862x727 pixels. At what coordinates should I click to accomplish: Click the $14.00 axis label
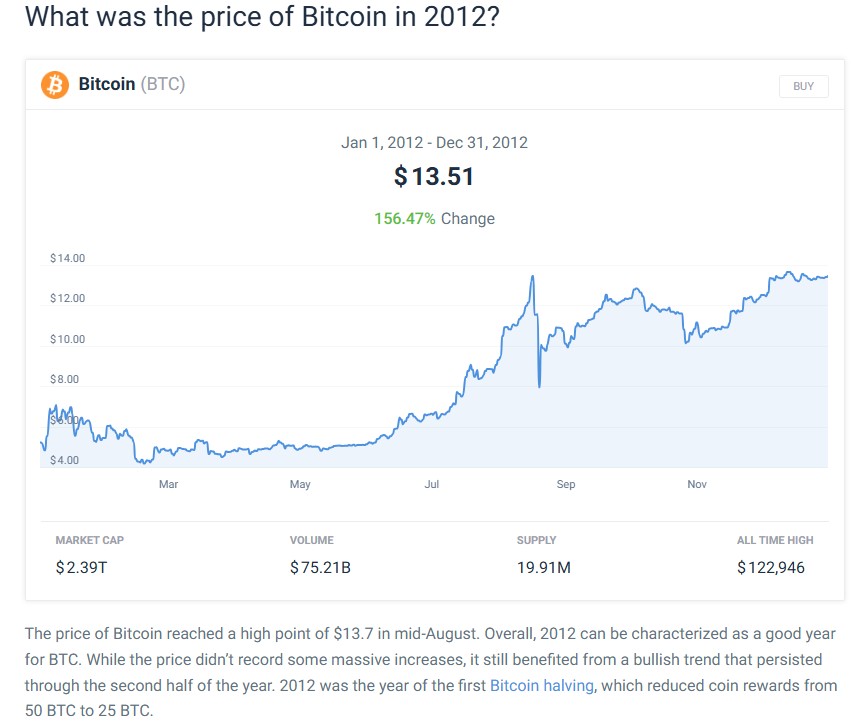(68, 258)
